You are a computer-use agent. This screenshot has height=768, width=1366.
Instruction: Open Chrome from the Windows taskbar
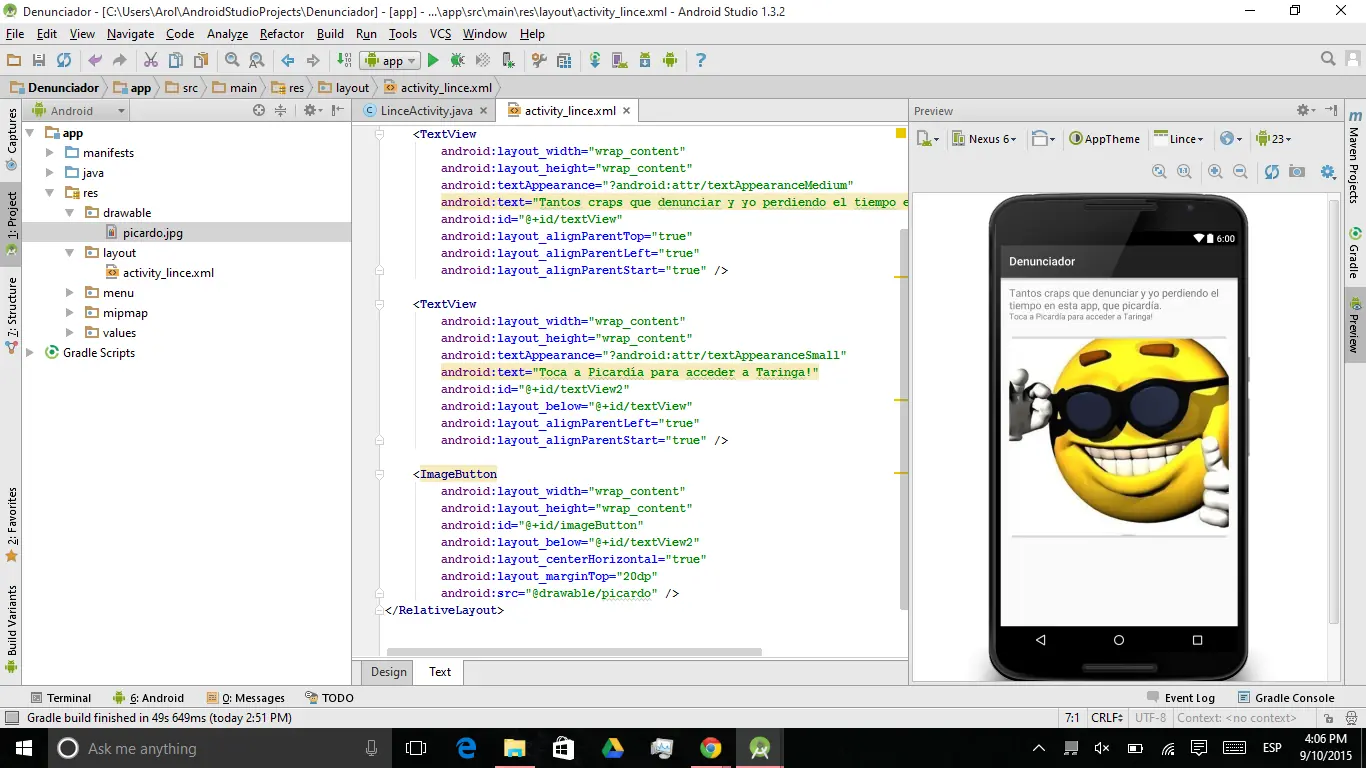711,748
